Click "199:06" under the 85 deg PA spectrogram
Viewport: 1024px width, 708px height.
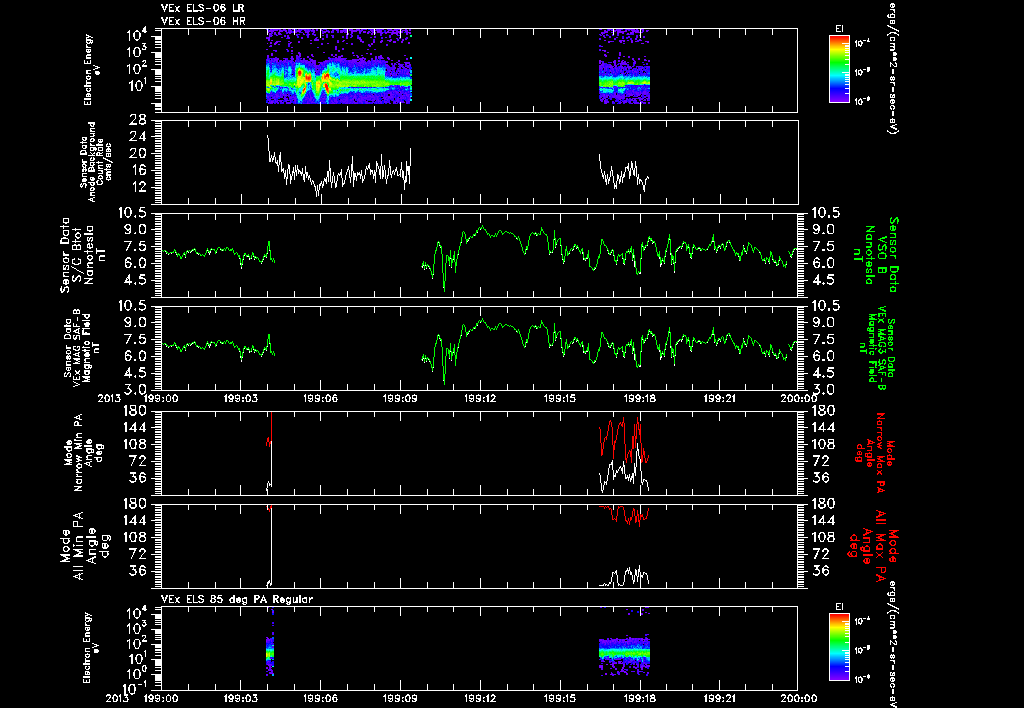point(321,698)
